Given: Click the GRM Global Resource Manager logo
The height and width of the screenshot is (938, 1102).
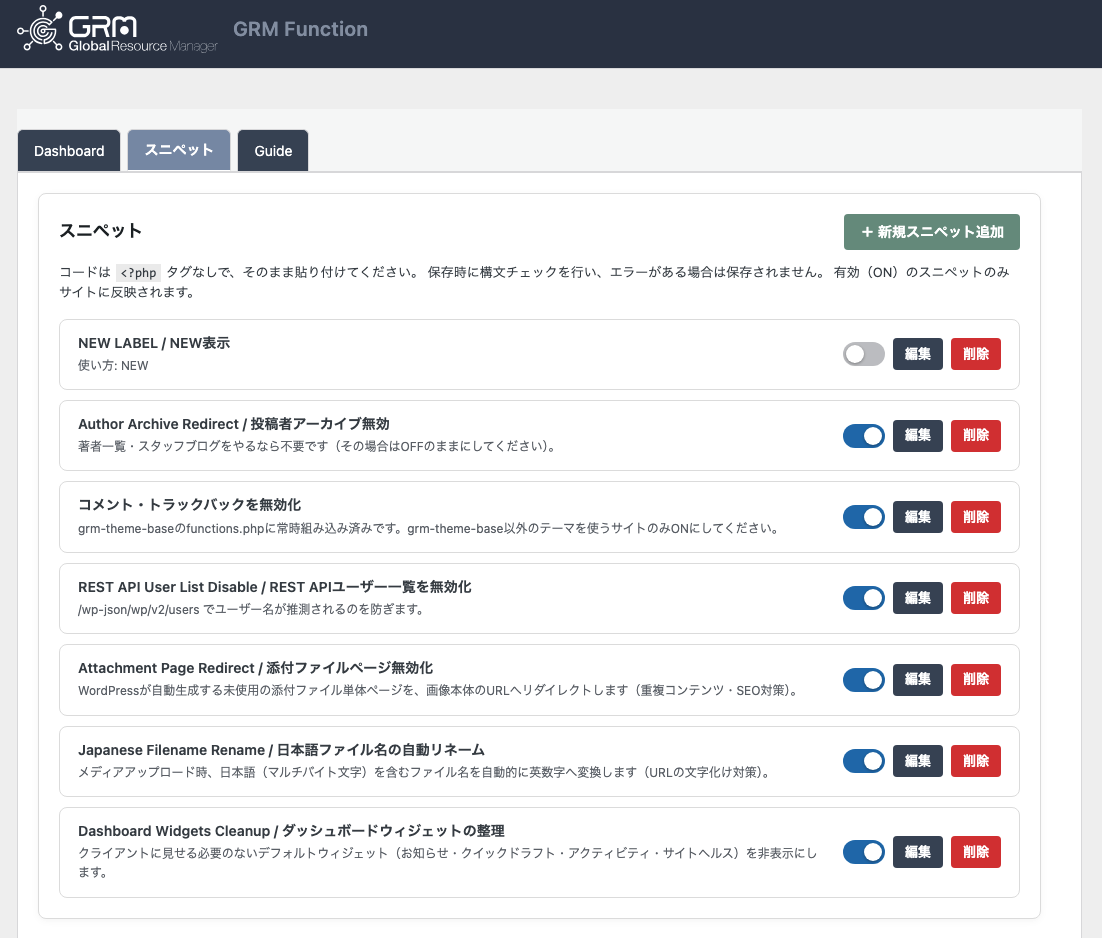Looking at the screenshot, I should (x=117, y=30).
